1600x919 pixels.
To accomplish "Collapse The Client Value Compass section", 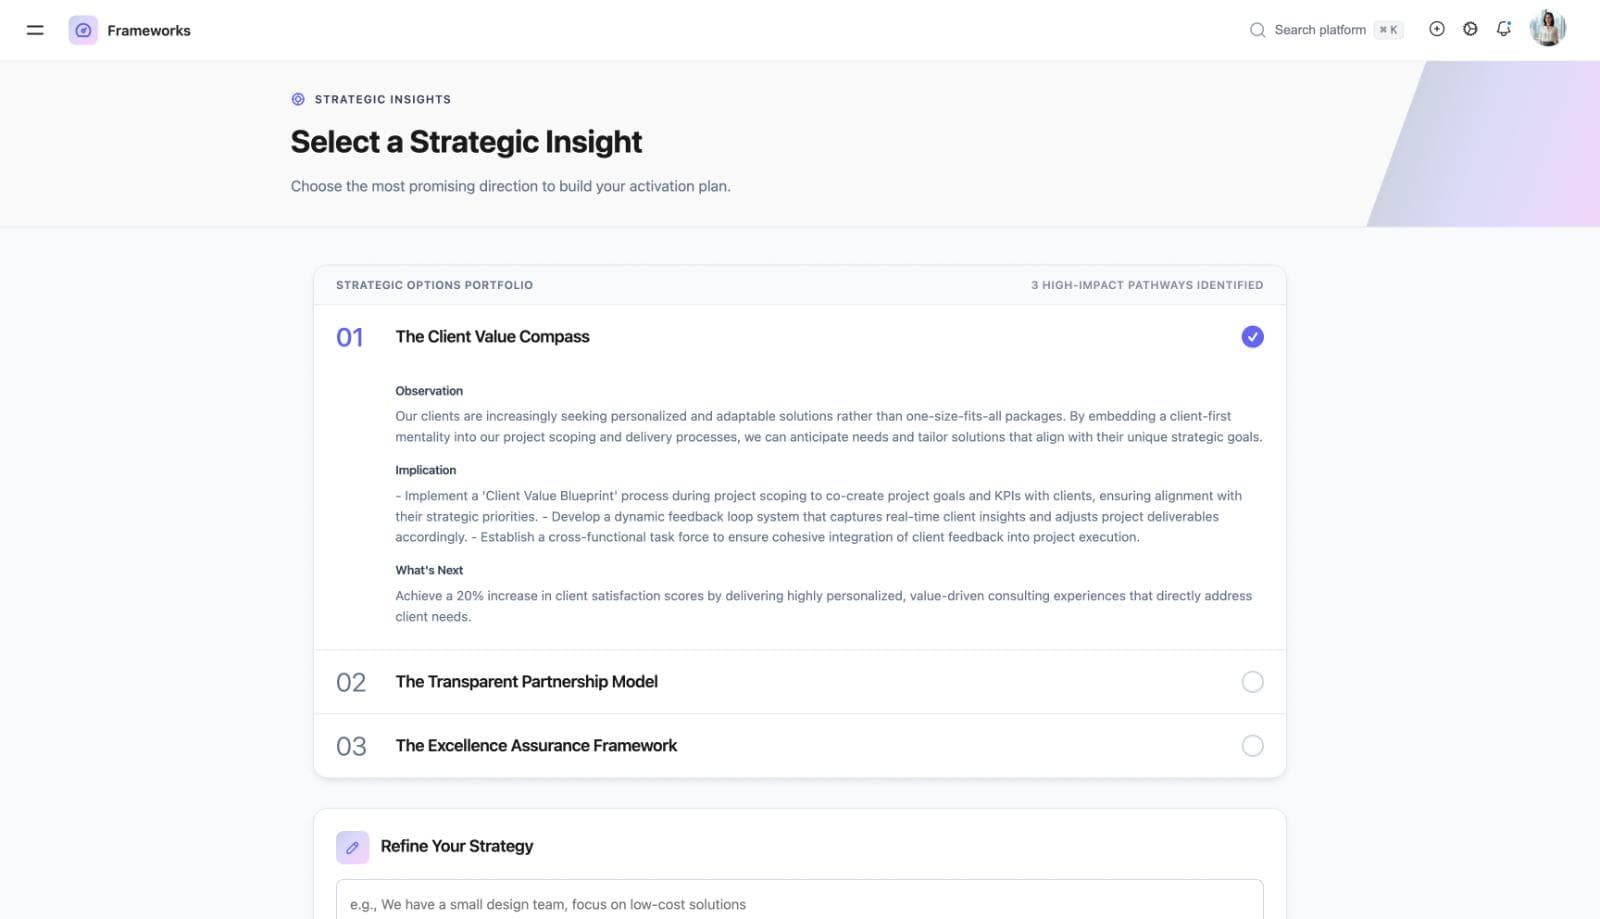I will point(492,337).
